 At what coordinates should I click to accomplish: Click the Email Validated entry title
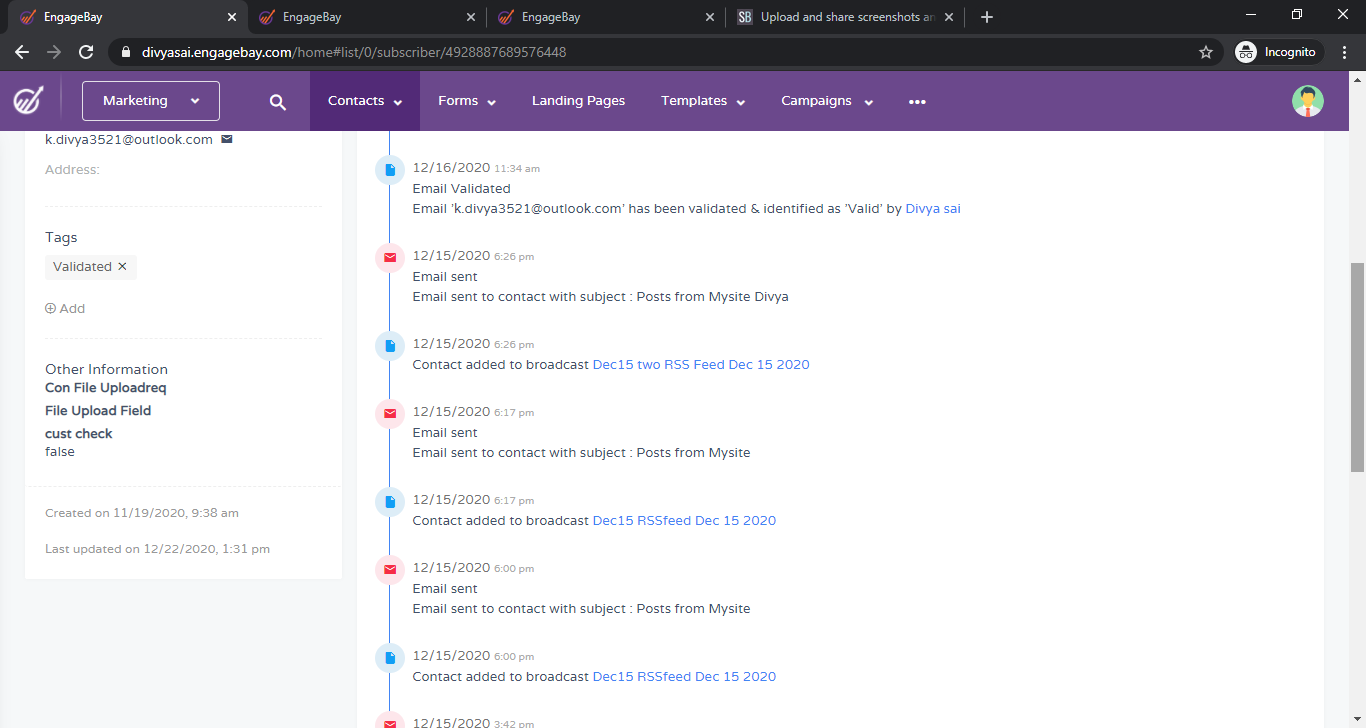[461, 188]
